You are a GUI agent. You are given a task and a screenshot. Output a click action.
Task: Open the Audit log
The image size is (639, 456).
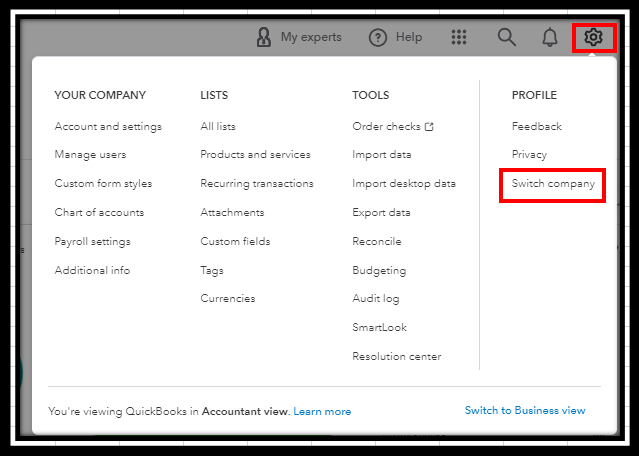coord(376,299)
